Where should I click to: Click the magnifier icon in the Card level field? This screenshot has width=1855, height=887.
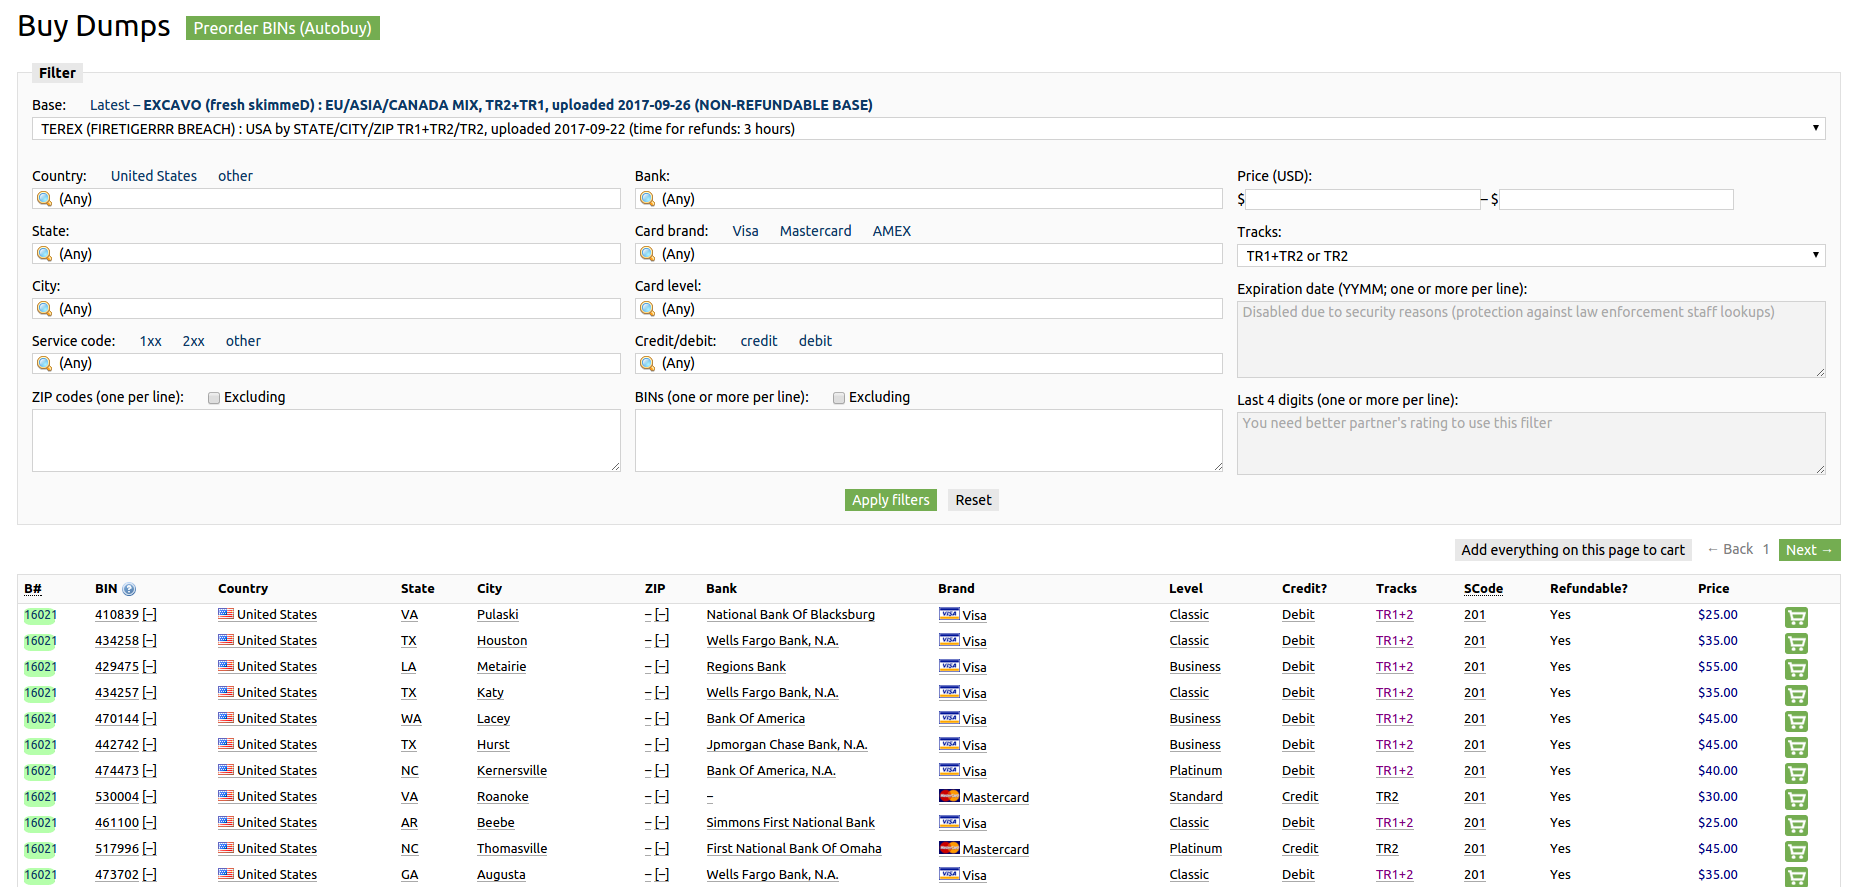tap(648, 309)
